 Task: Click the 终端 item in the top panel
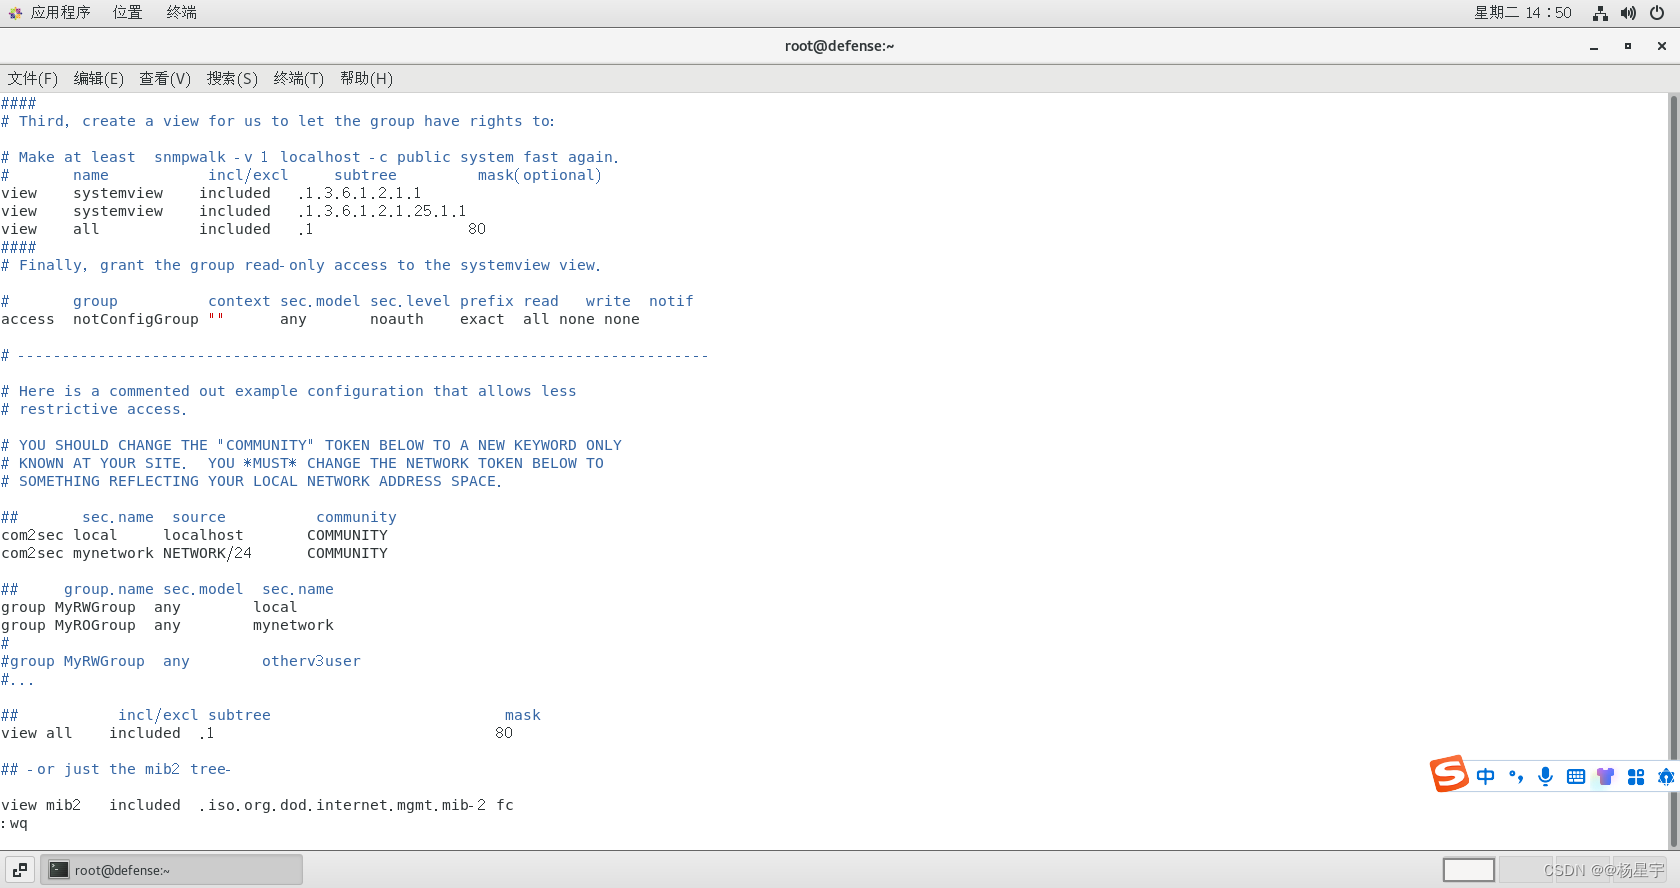181,13
